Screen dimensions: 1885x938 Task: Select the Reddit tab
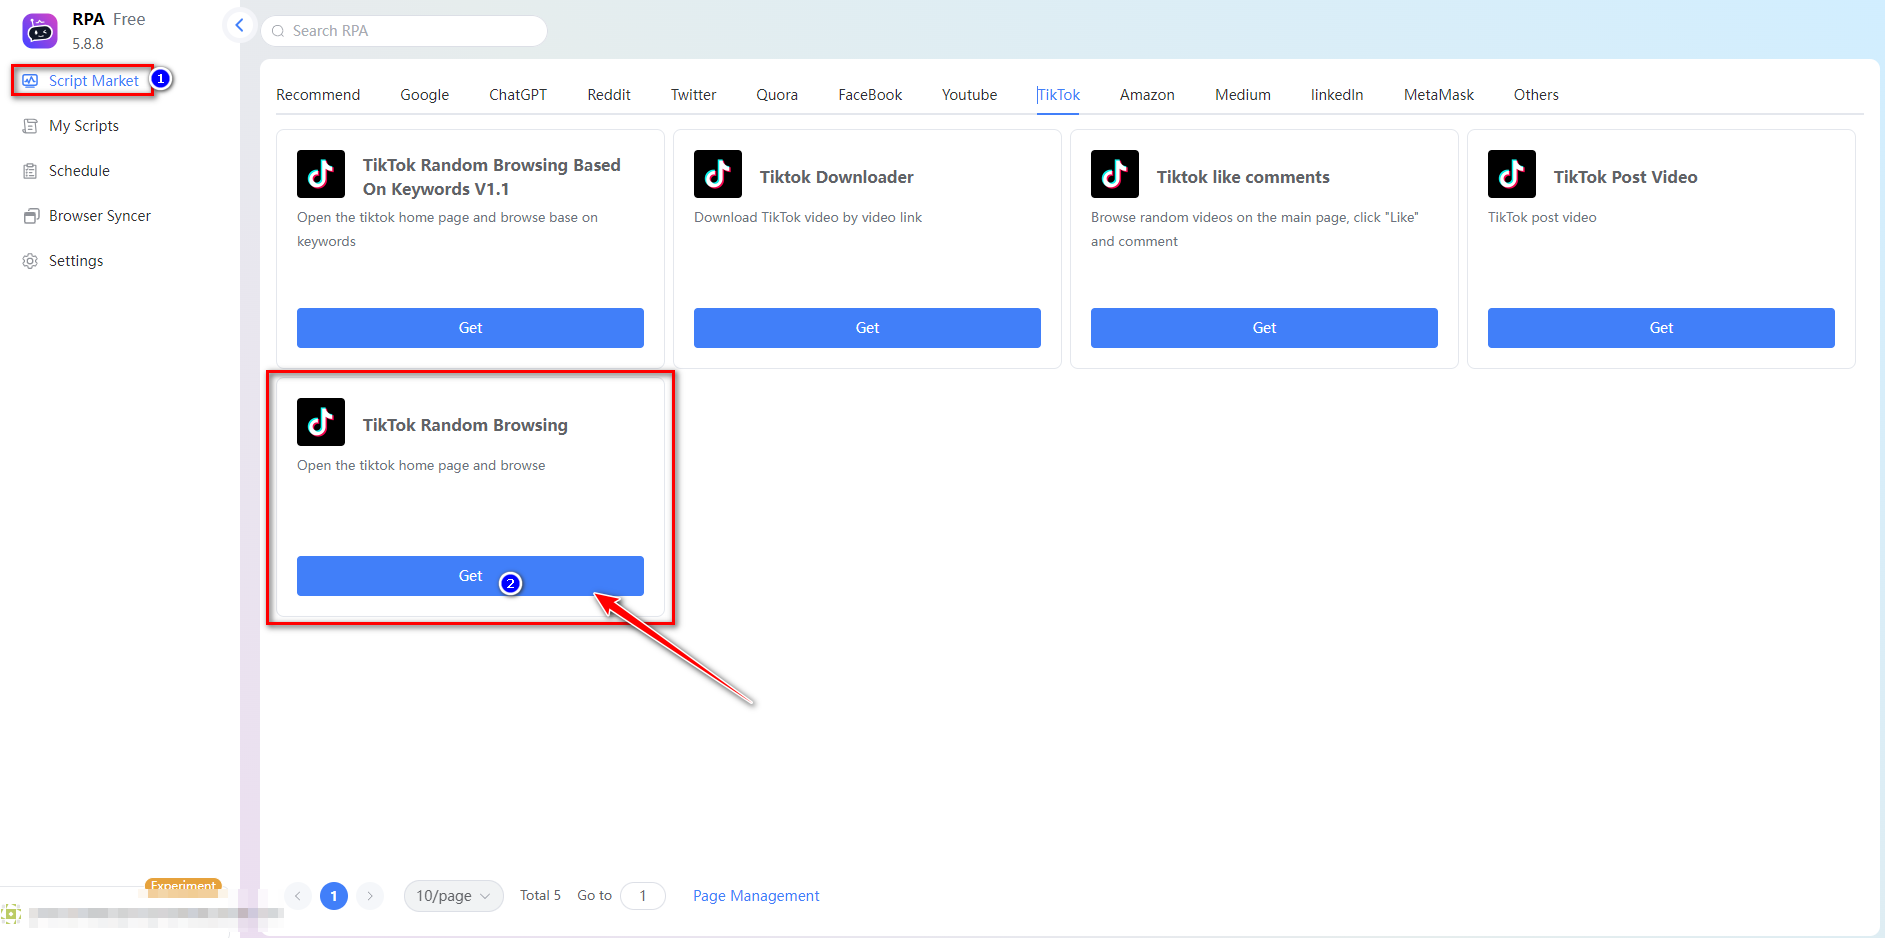pos(609,95)
